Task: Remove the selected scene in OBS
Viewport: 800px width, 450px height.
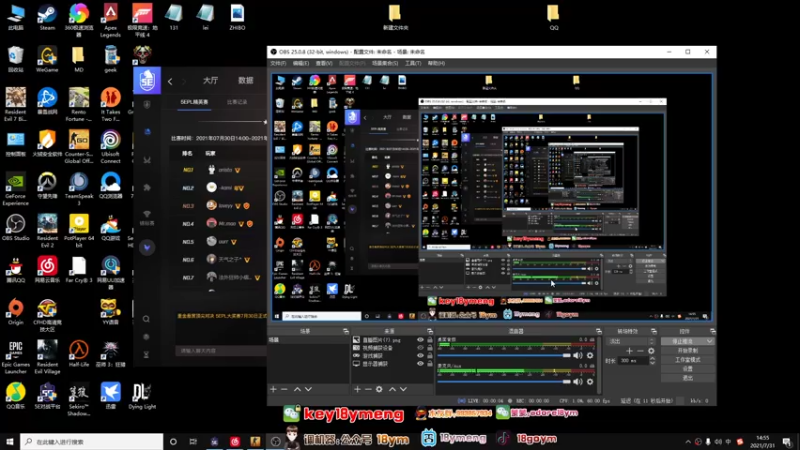Action: pos(285,389)
